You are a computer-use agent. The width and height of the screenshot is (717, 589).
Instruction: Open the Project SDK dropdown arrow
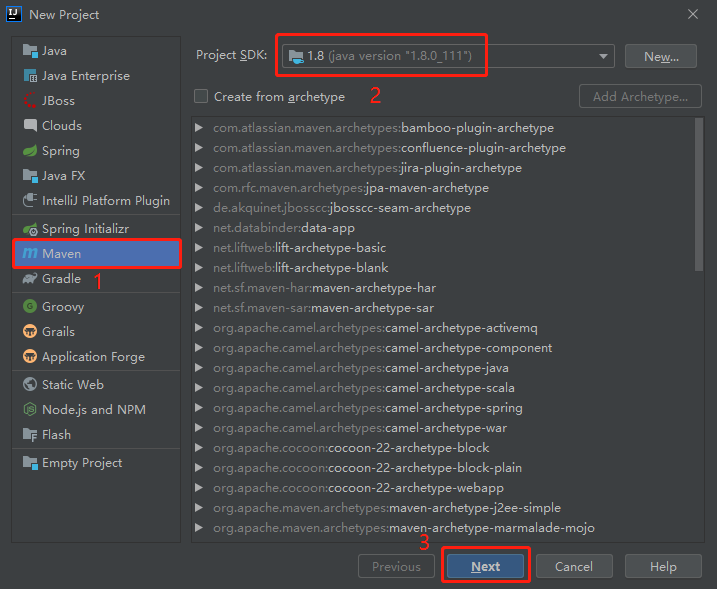click(x=603, y=56)
